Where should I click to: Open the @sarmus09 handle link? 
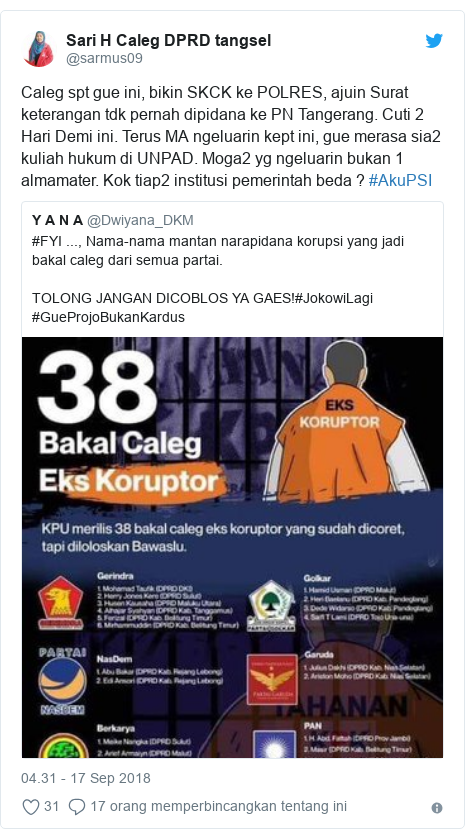click(x=104, y=58)
